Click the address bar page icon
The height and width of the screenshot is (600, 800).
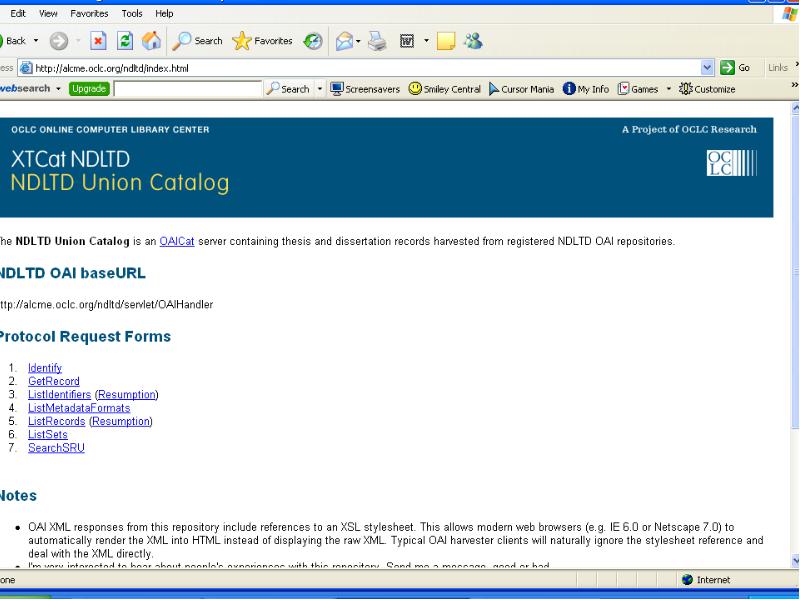26,68
